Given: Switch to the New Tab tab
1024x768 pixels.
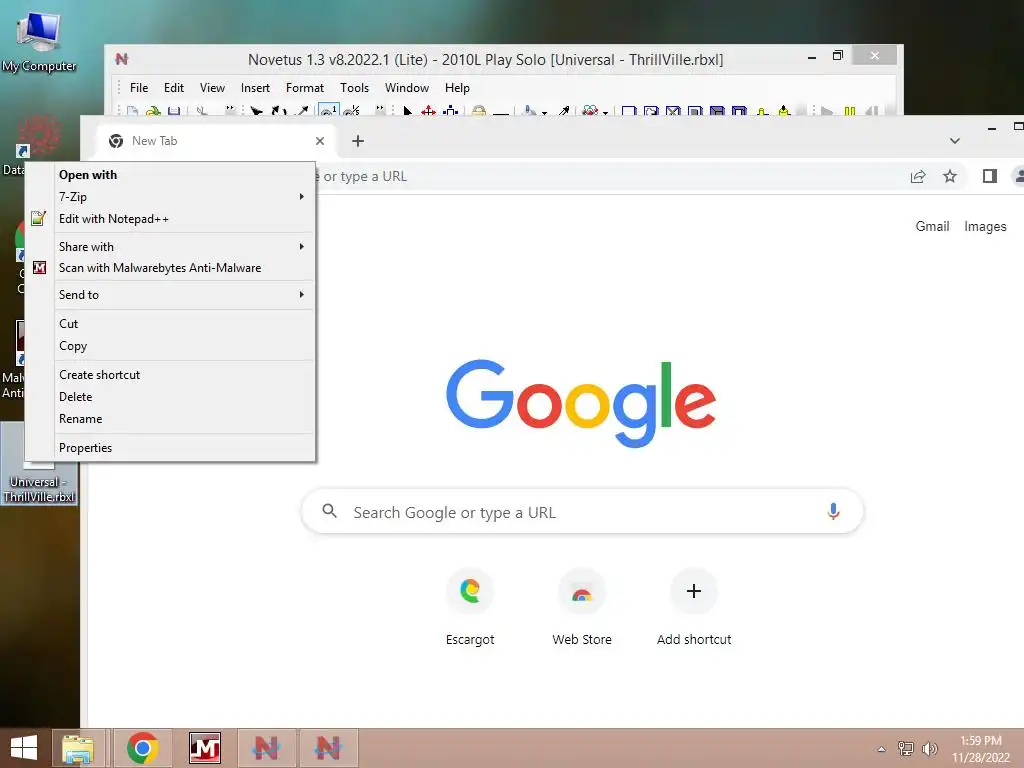Looking at the screenshot, I should [216, 140].
